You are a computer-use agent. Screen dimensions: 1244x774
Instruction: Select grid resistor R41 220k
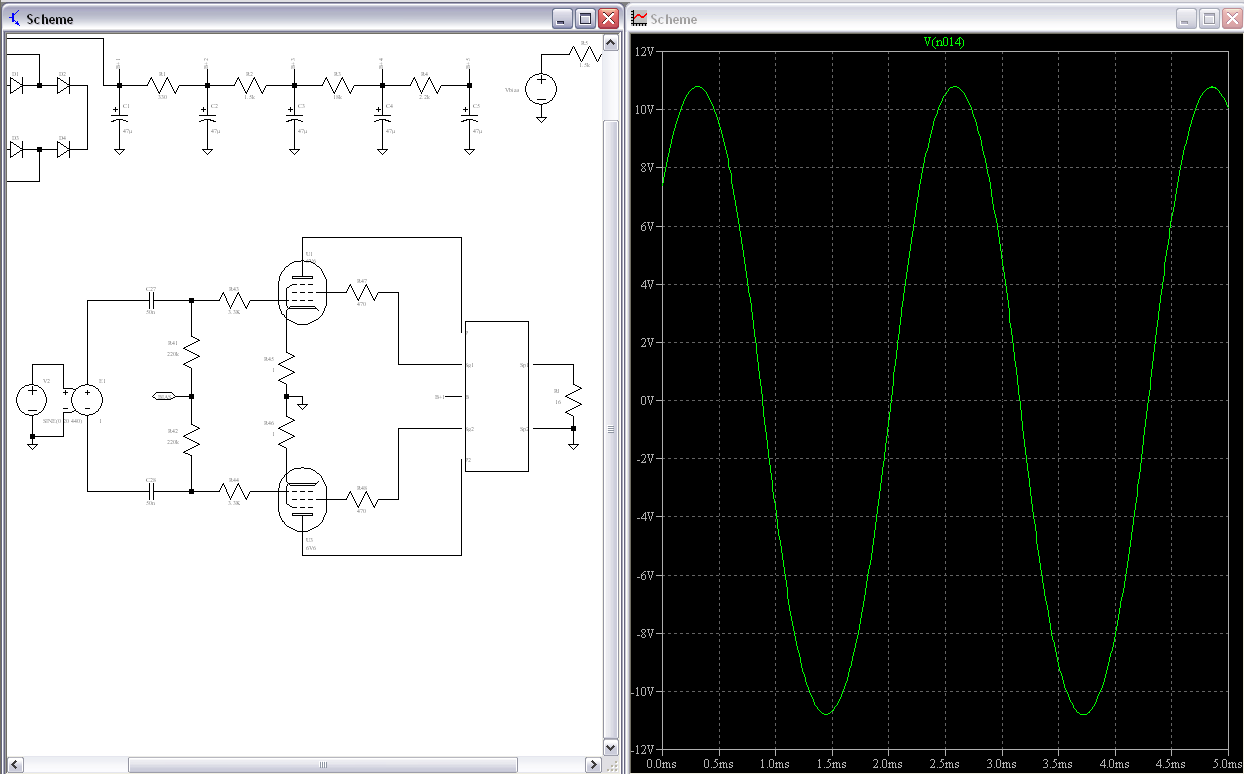[x=191, y=353]
